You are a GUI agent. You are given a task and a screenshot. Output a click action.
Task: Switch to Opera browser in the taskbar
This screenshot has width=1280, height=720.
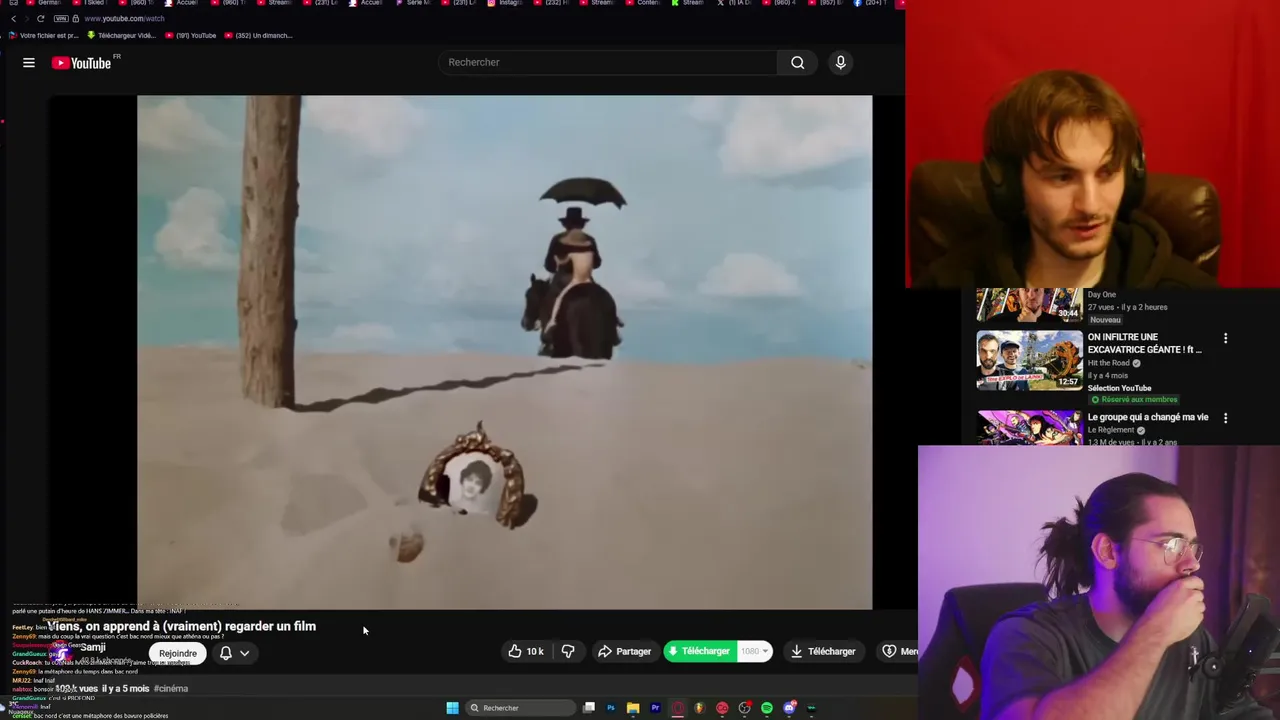click(677, 708)
